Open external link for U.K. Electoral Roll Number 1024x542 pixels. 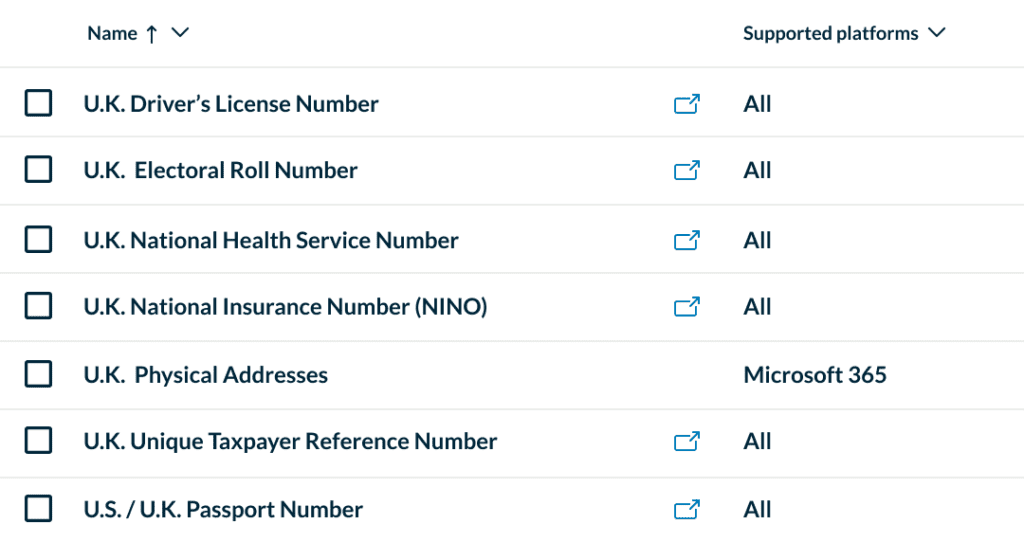click(686, 171)
